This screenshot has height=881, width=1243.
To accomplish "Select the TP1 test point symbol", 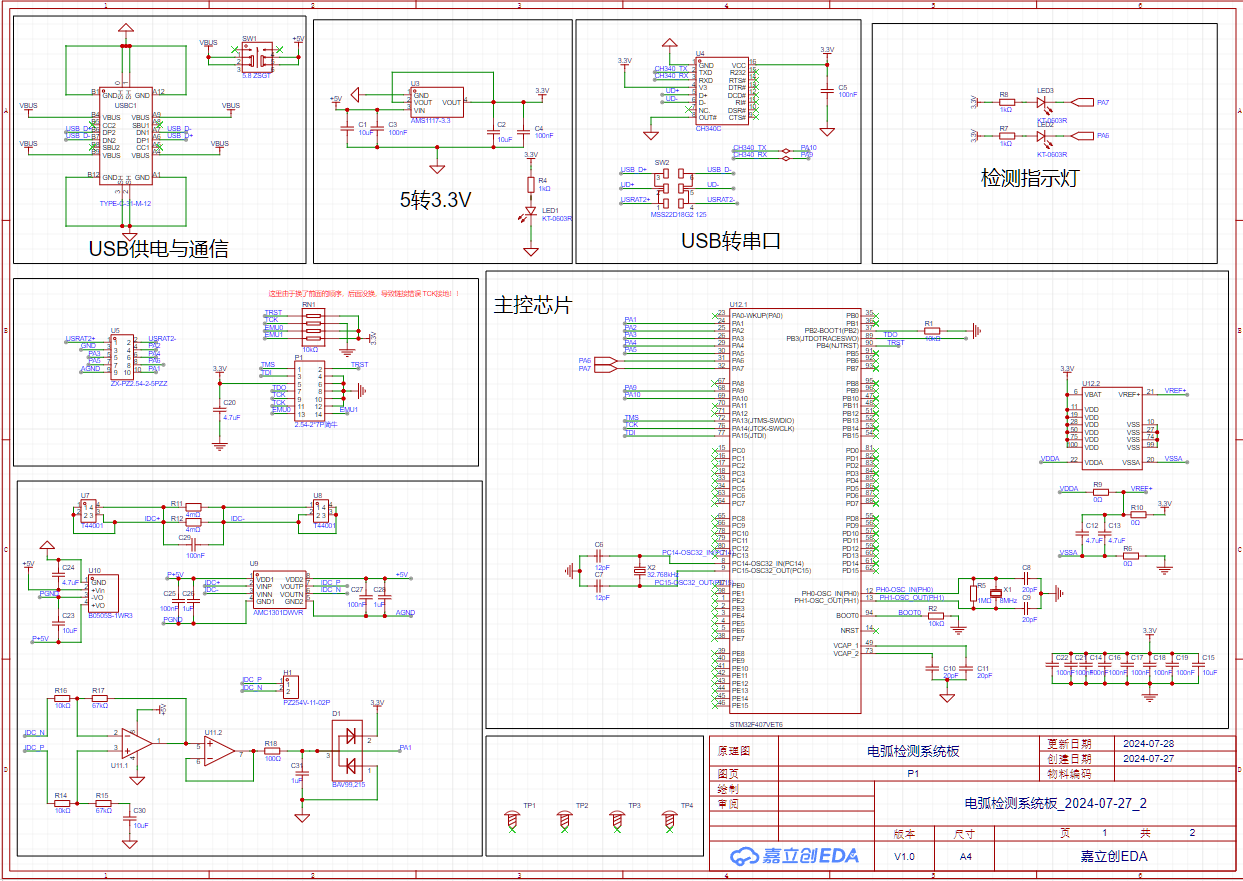I will coord(512,820).
